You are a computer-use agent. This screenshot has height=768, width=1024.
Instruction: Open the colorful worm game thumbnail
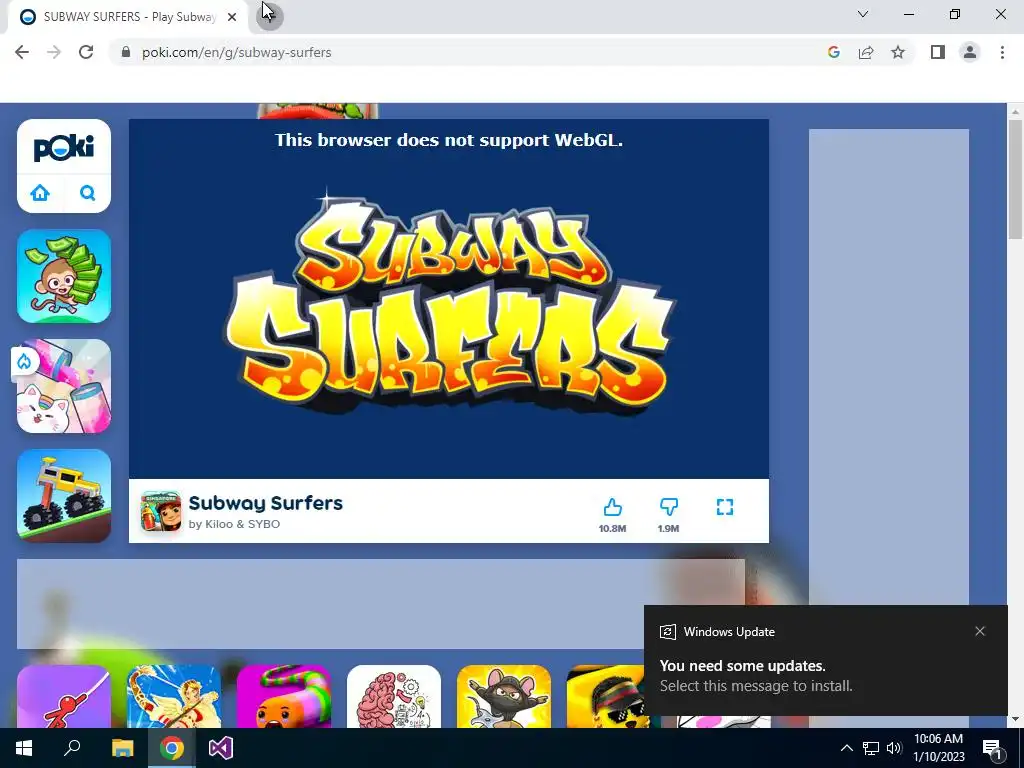pyautogui.click(x=283, y=696)
